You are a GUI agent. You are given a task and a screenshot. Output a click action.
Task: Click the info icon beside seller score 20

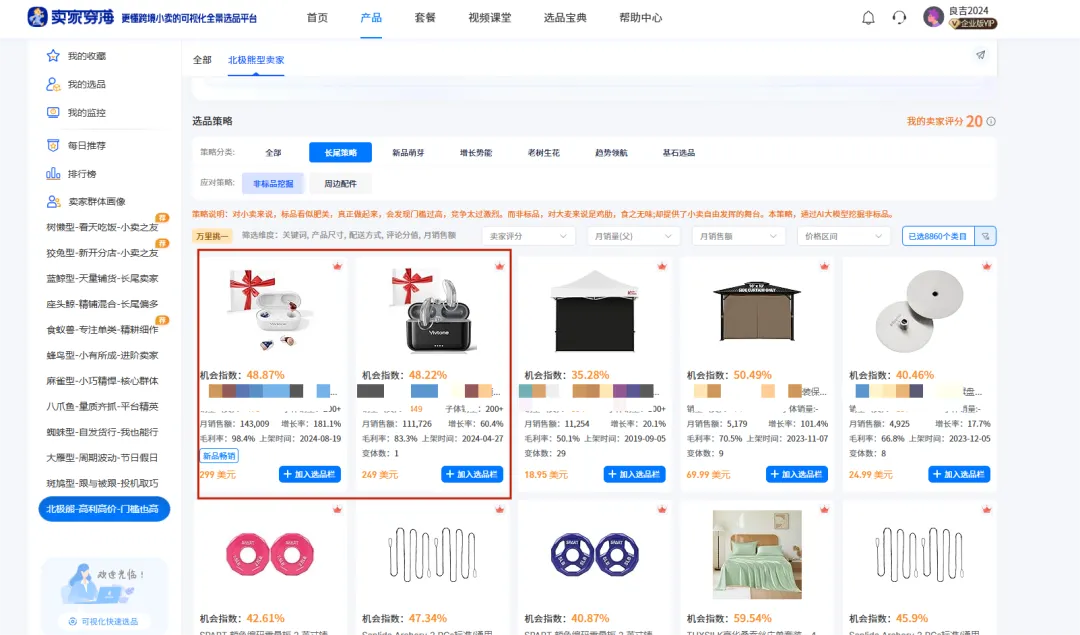coord(990,121)
